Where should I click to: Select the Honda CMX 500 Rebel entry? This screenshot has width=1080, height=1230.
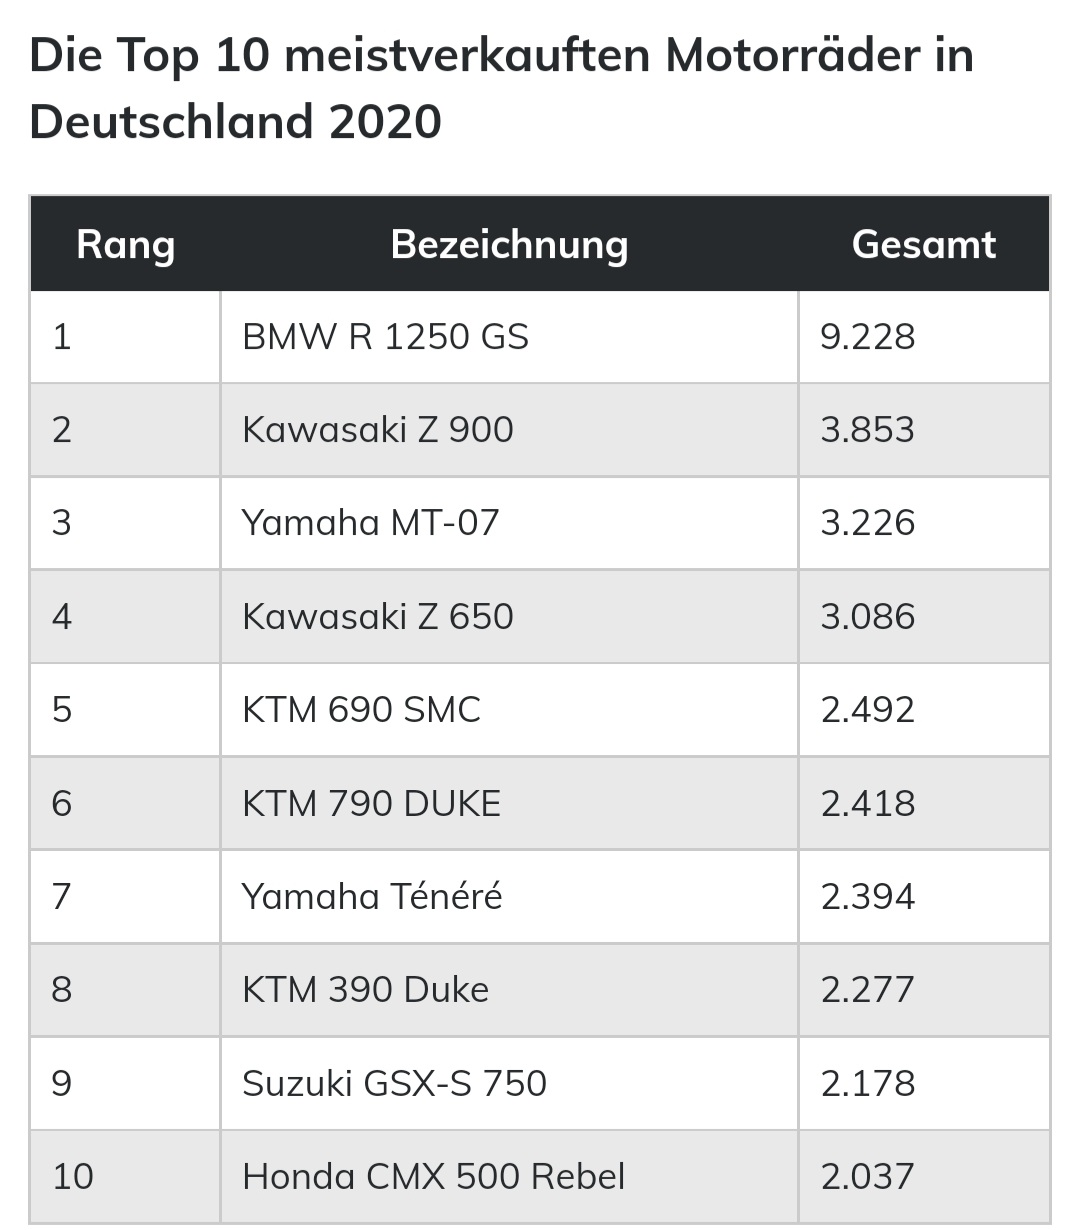pyautogui.click(x=433, y=1176)
